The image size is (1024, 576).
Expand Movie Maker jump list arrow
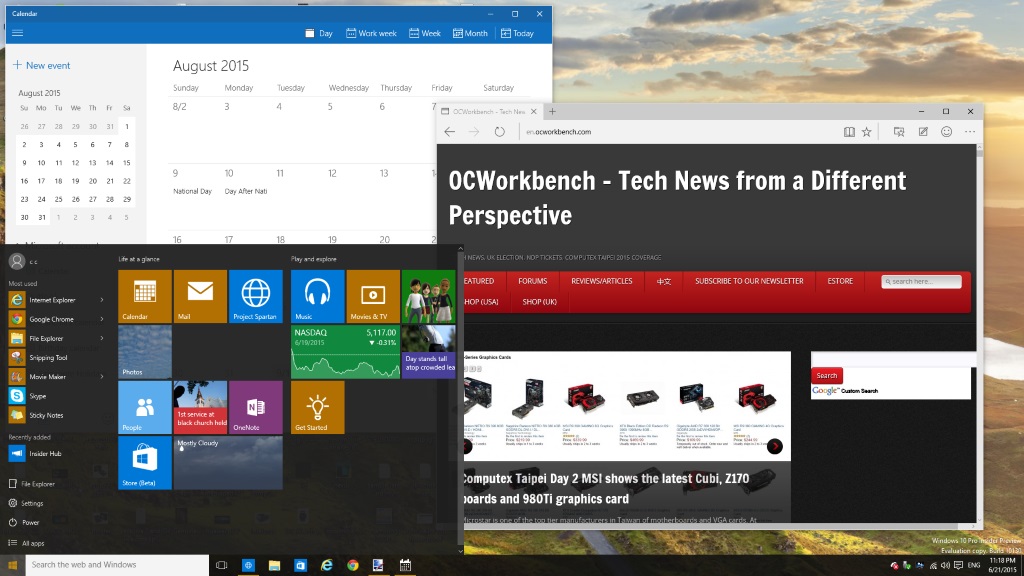tap(102, 377)
